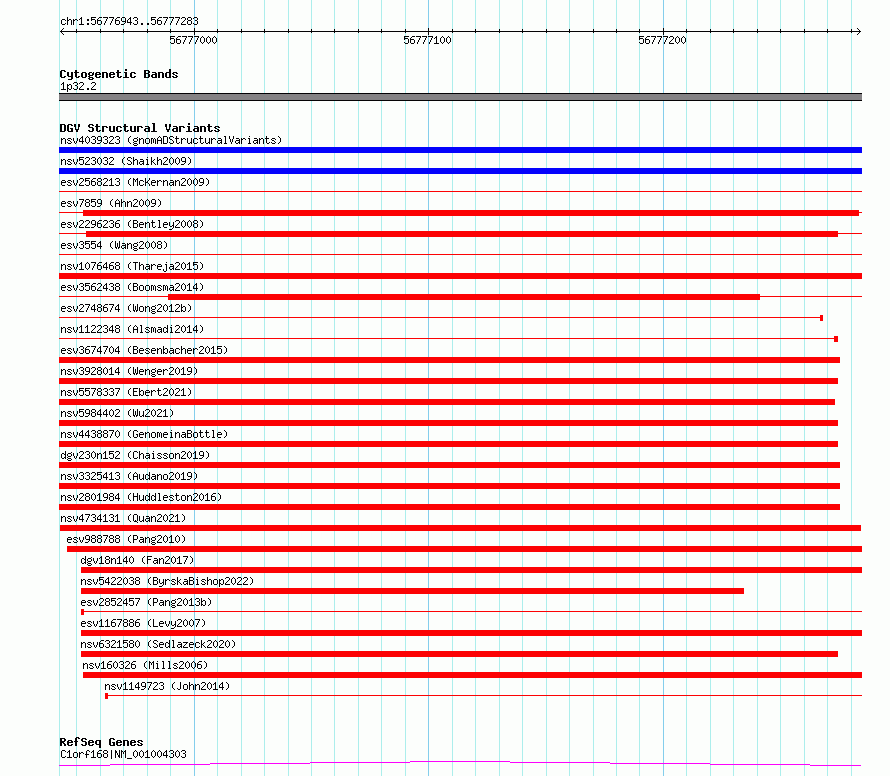Open variant esv2296236 (Bentley2008)
The image size is (890, 776).
tap(132, 224)
